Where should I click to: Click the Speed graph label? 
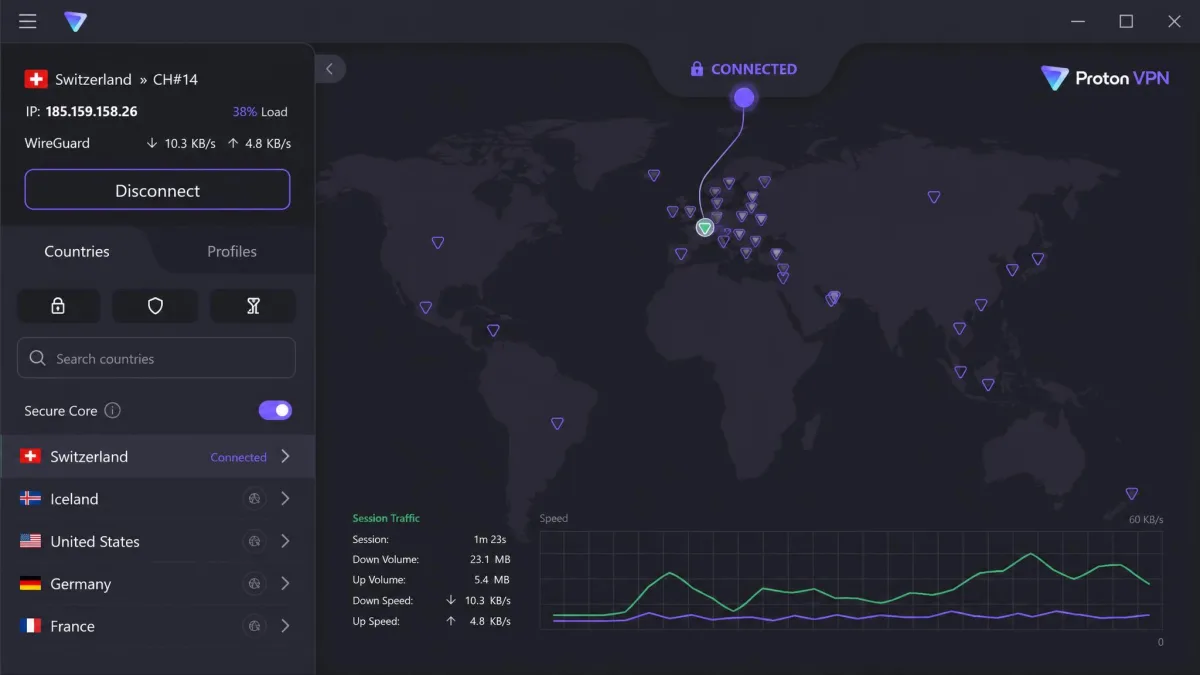click(x=554, y=518)
